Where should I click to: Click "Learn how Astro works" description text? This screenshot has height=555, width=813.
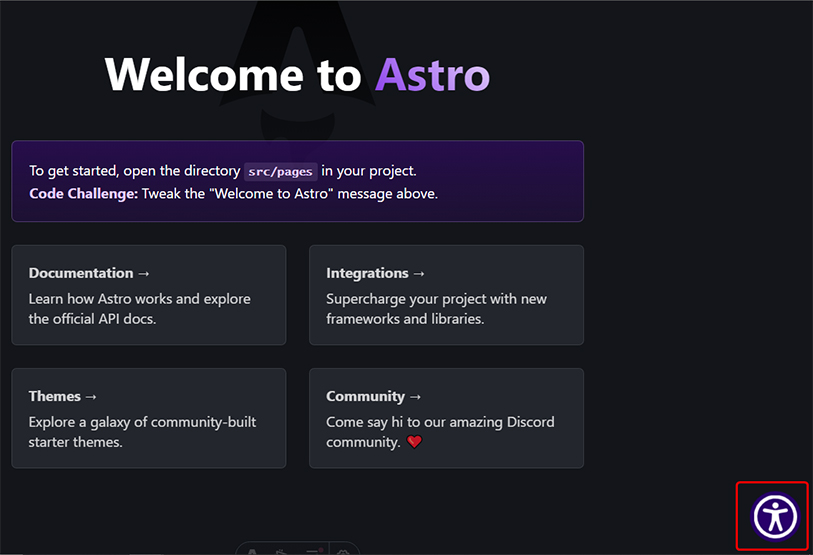(x=139, y=299)
